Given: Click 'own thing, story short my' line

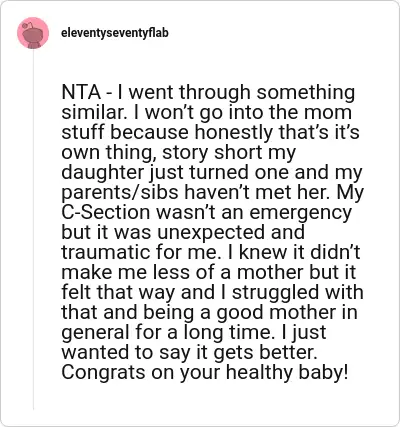Looking at the screenshot, I should pyautogui.click(x=179, y=153).
